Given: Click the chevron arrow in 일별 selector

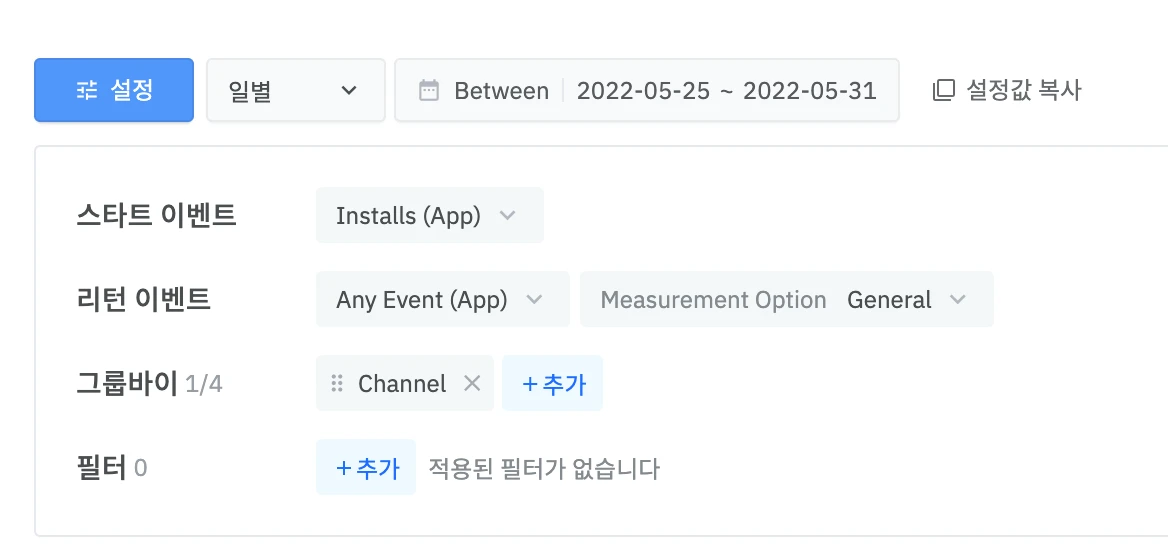Looking at the screenshot, I should [349, 91].
